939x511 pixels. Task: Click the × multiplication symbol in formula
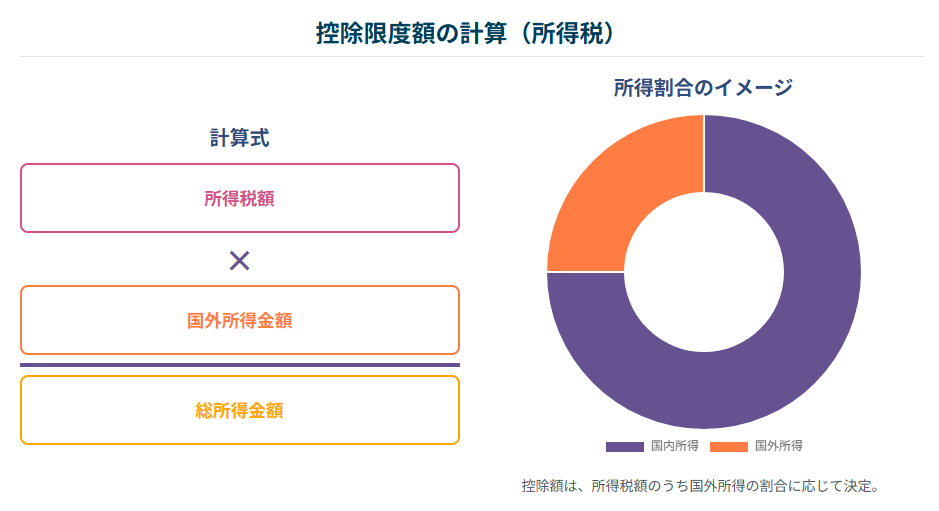pyautogui.click(x=239, y=261)
